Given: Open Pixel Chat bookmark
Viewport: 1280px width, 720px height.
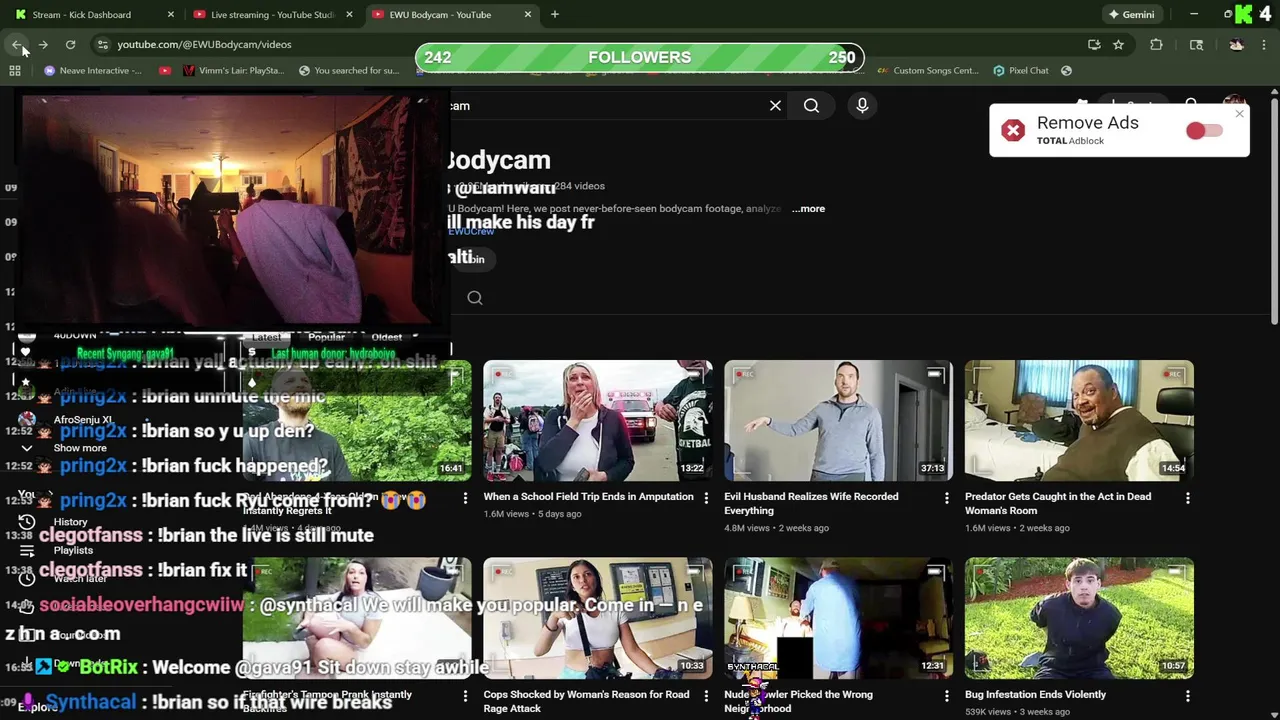Looking at the screenshot, I should pyautogui.click(x=1020, y=70).
